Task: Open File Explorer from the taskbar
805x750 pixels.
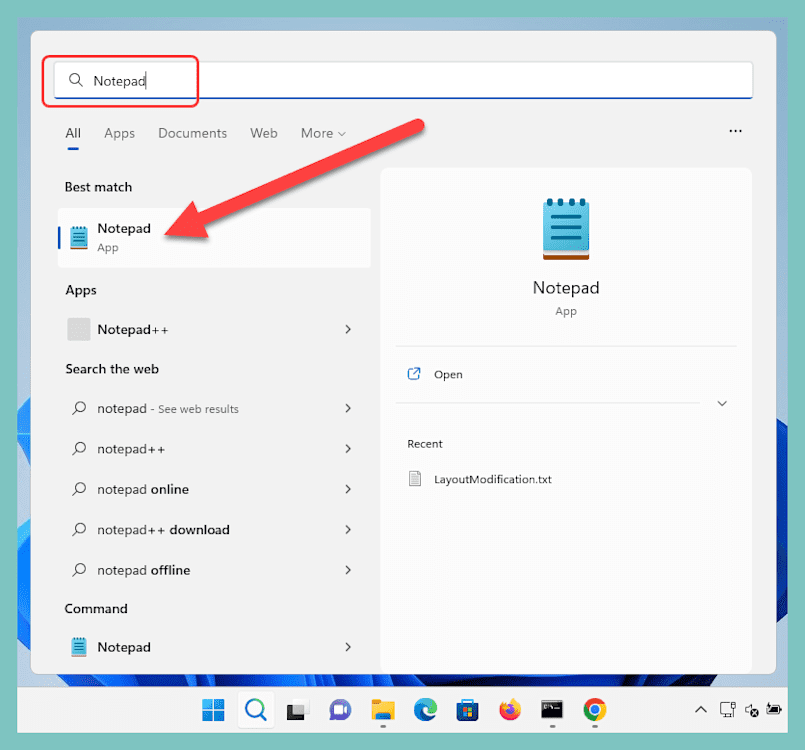Action: point(382,710)
